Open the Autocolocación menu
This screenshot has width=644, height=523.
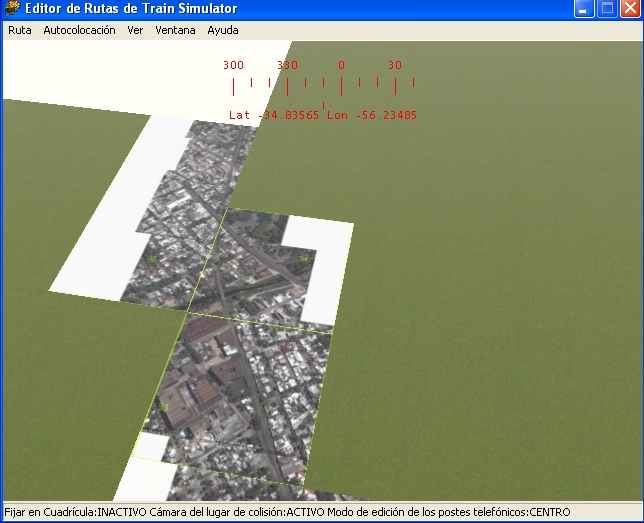[x=79, y=30]
